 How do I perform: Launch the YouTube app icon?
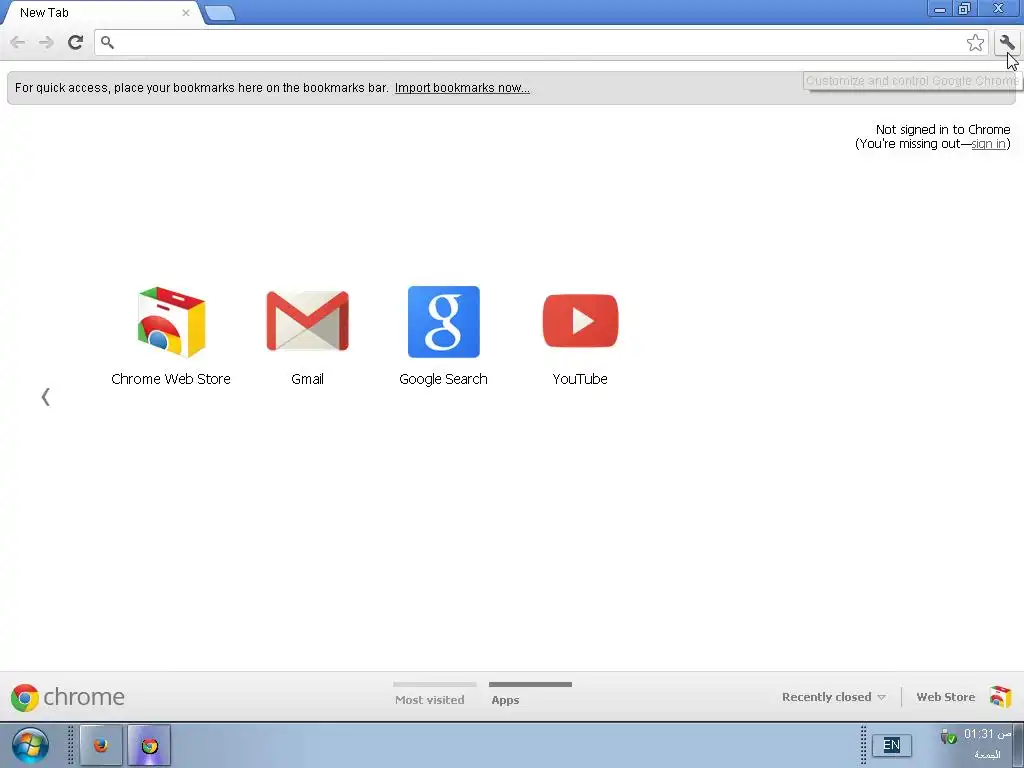pos(580,321)
